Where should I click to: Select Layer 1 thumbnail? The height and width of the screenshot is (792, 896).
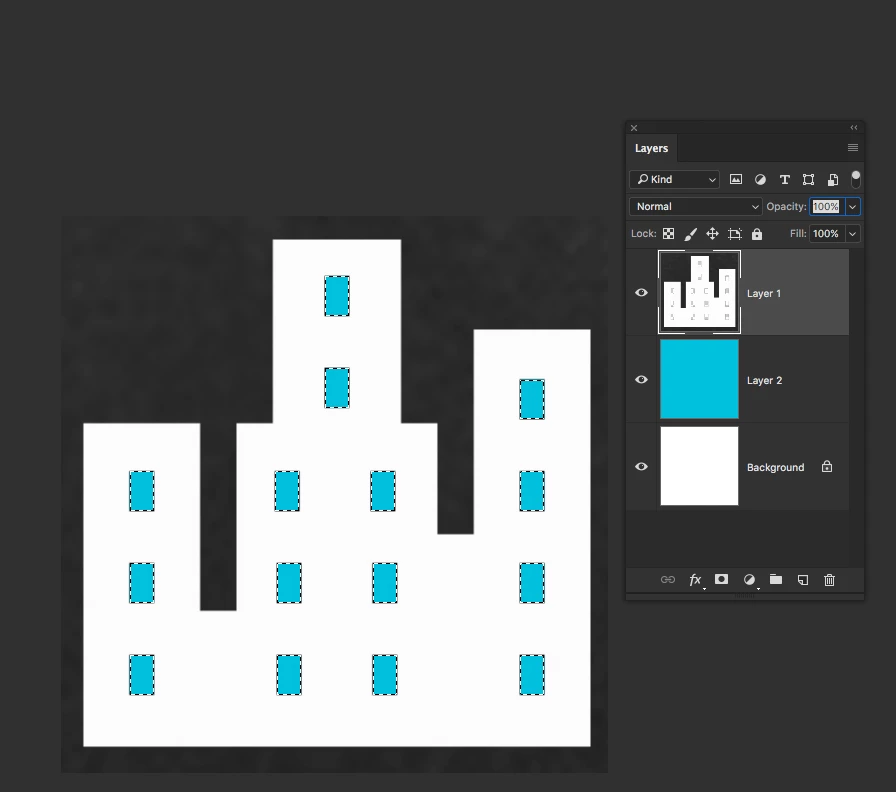(x=699, y=292)
